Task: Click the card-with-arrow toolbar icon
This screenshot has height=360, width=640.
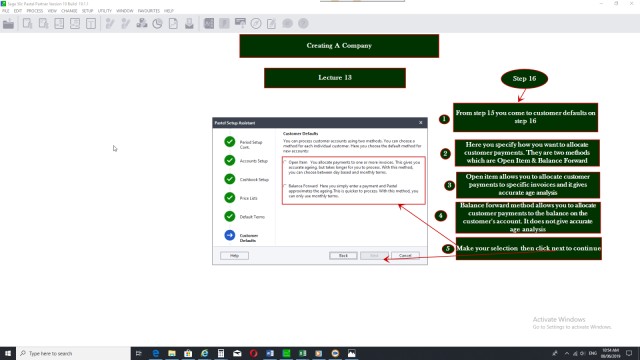Action: point(240,24)
